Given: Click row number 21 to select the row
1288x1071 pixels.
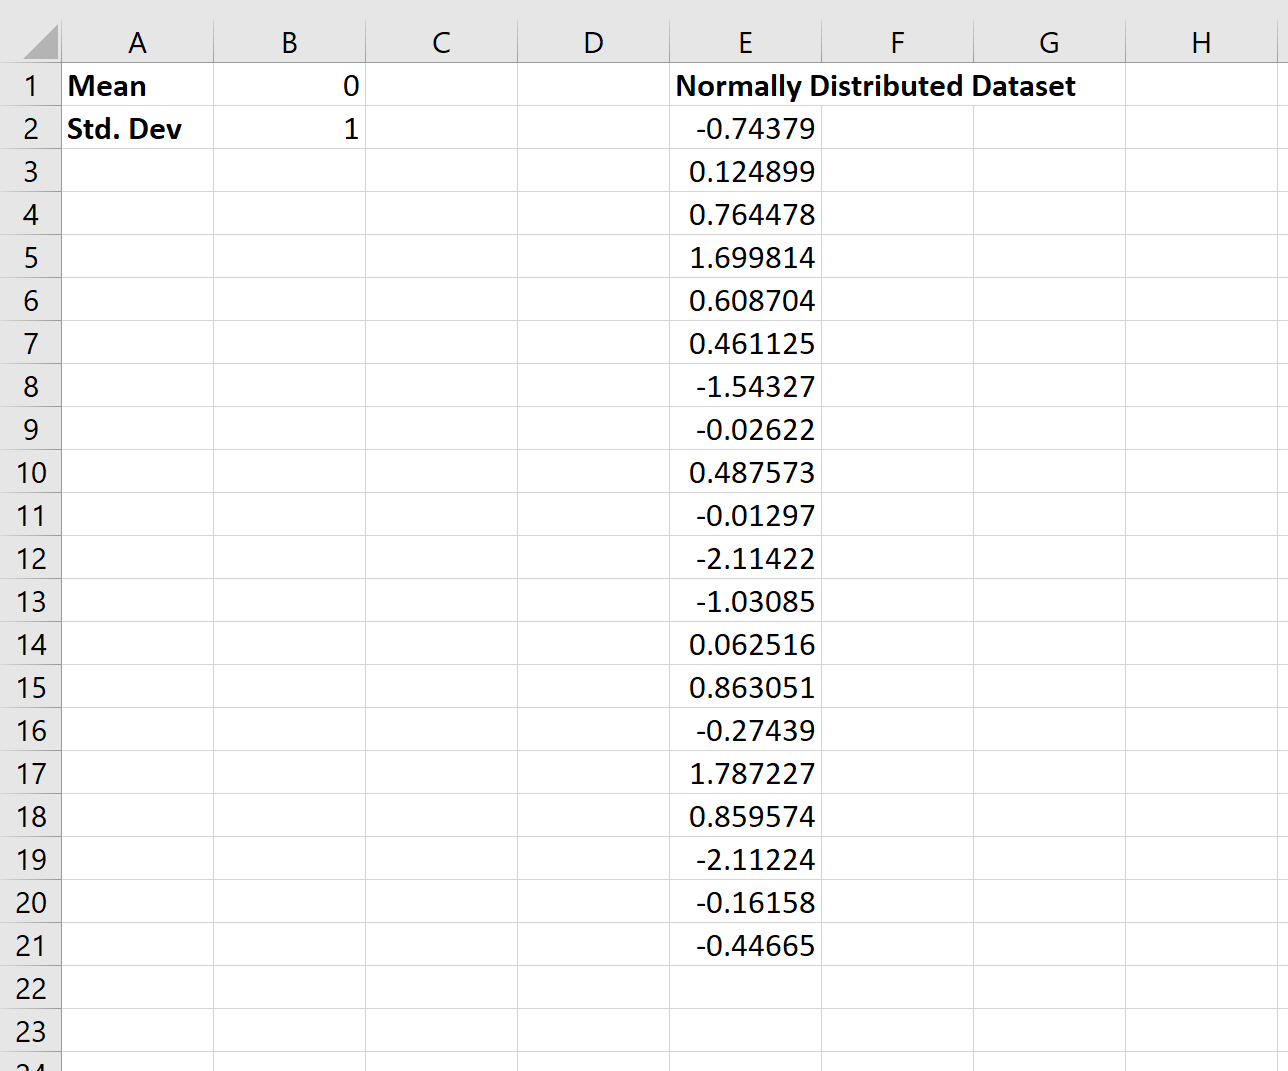Looking at the screenshot, I should (x=31, y=944).
